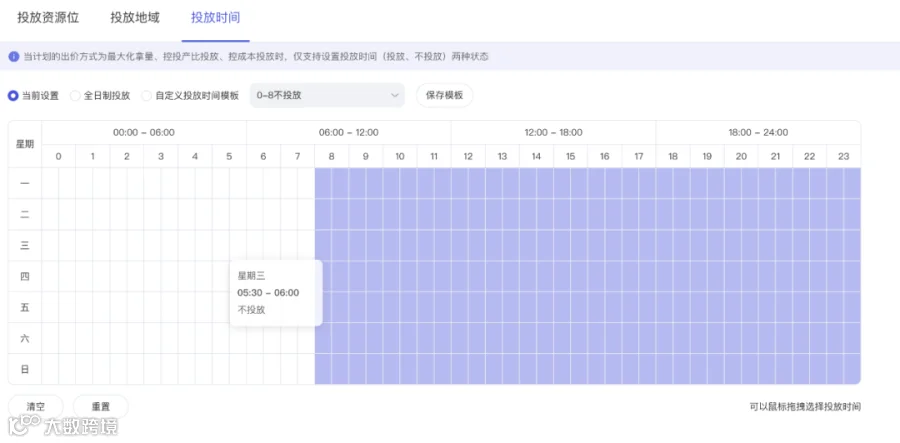Click the 保存模板 button
Screen dimensions: 900x443
[x=444, y=95]
